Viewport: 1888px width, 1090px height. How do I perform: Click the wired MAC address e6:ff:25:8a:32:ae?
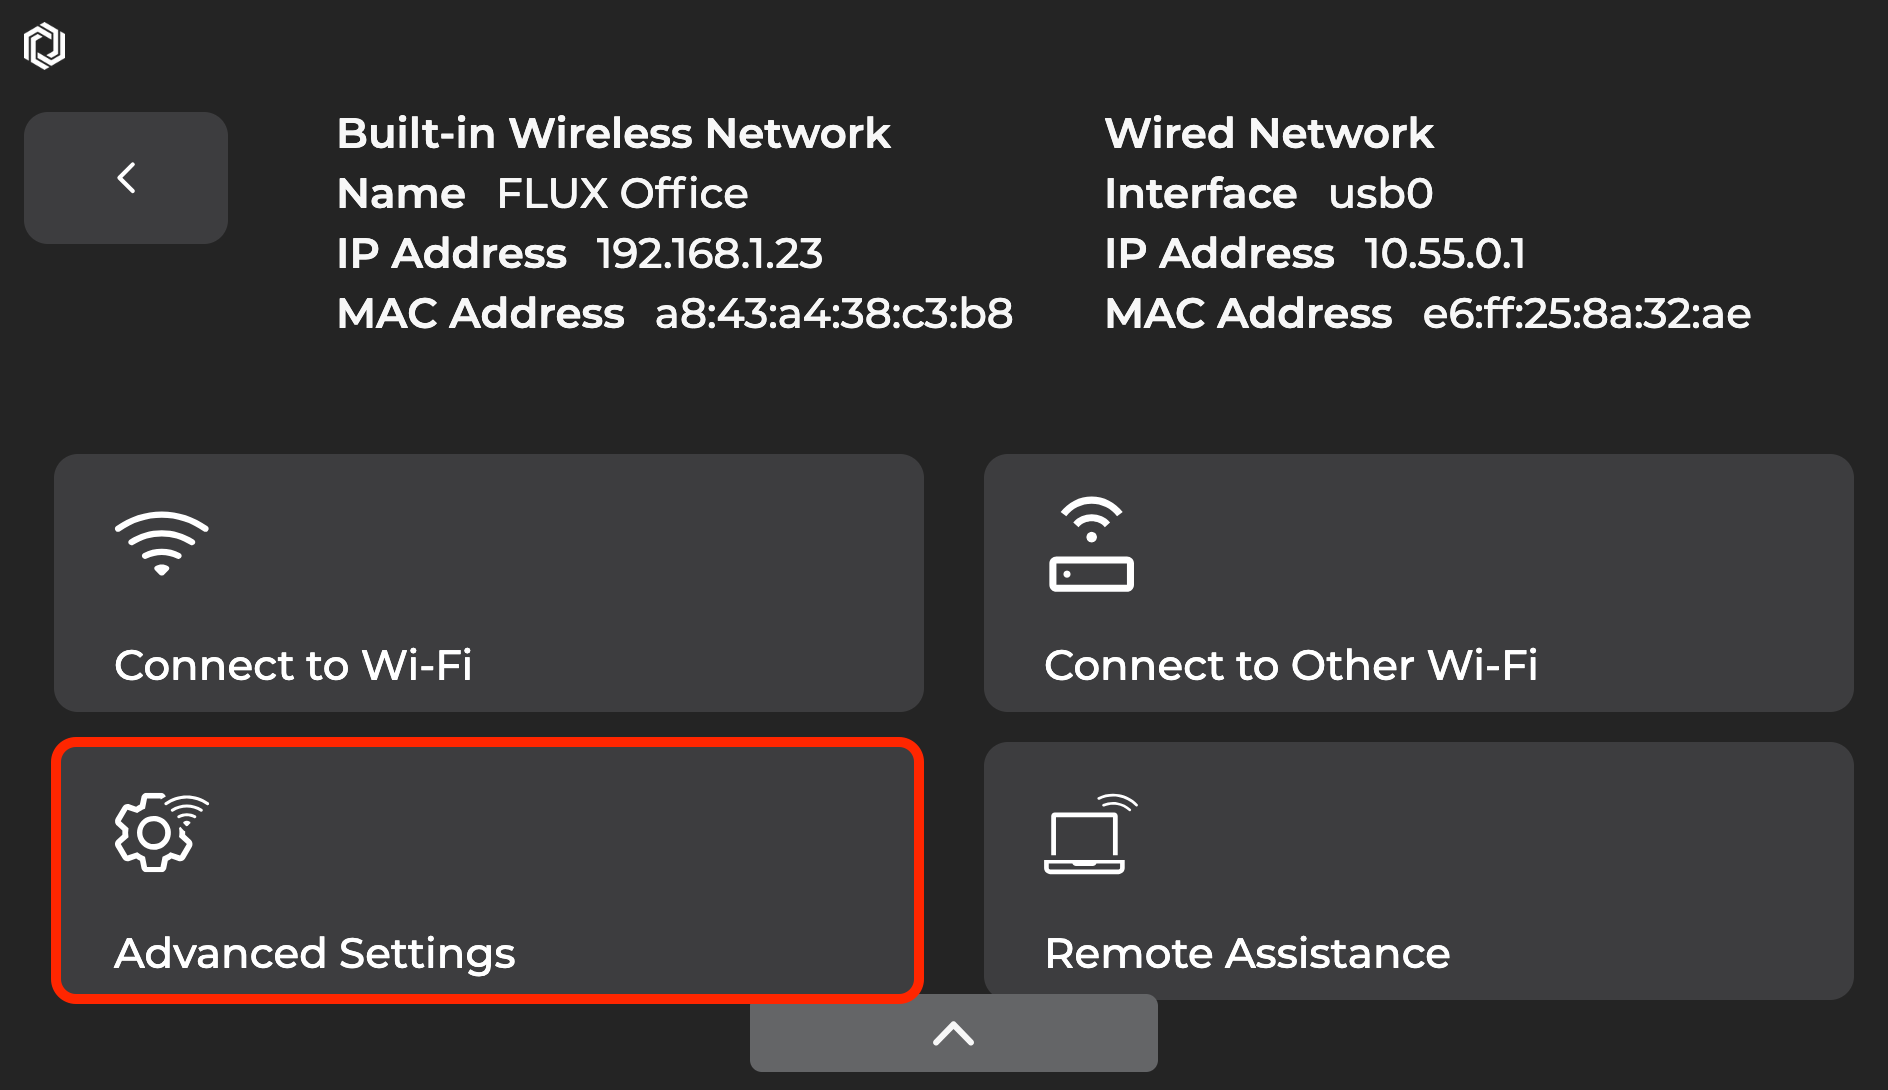click(1587, 313)
